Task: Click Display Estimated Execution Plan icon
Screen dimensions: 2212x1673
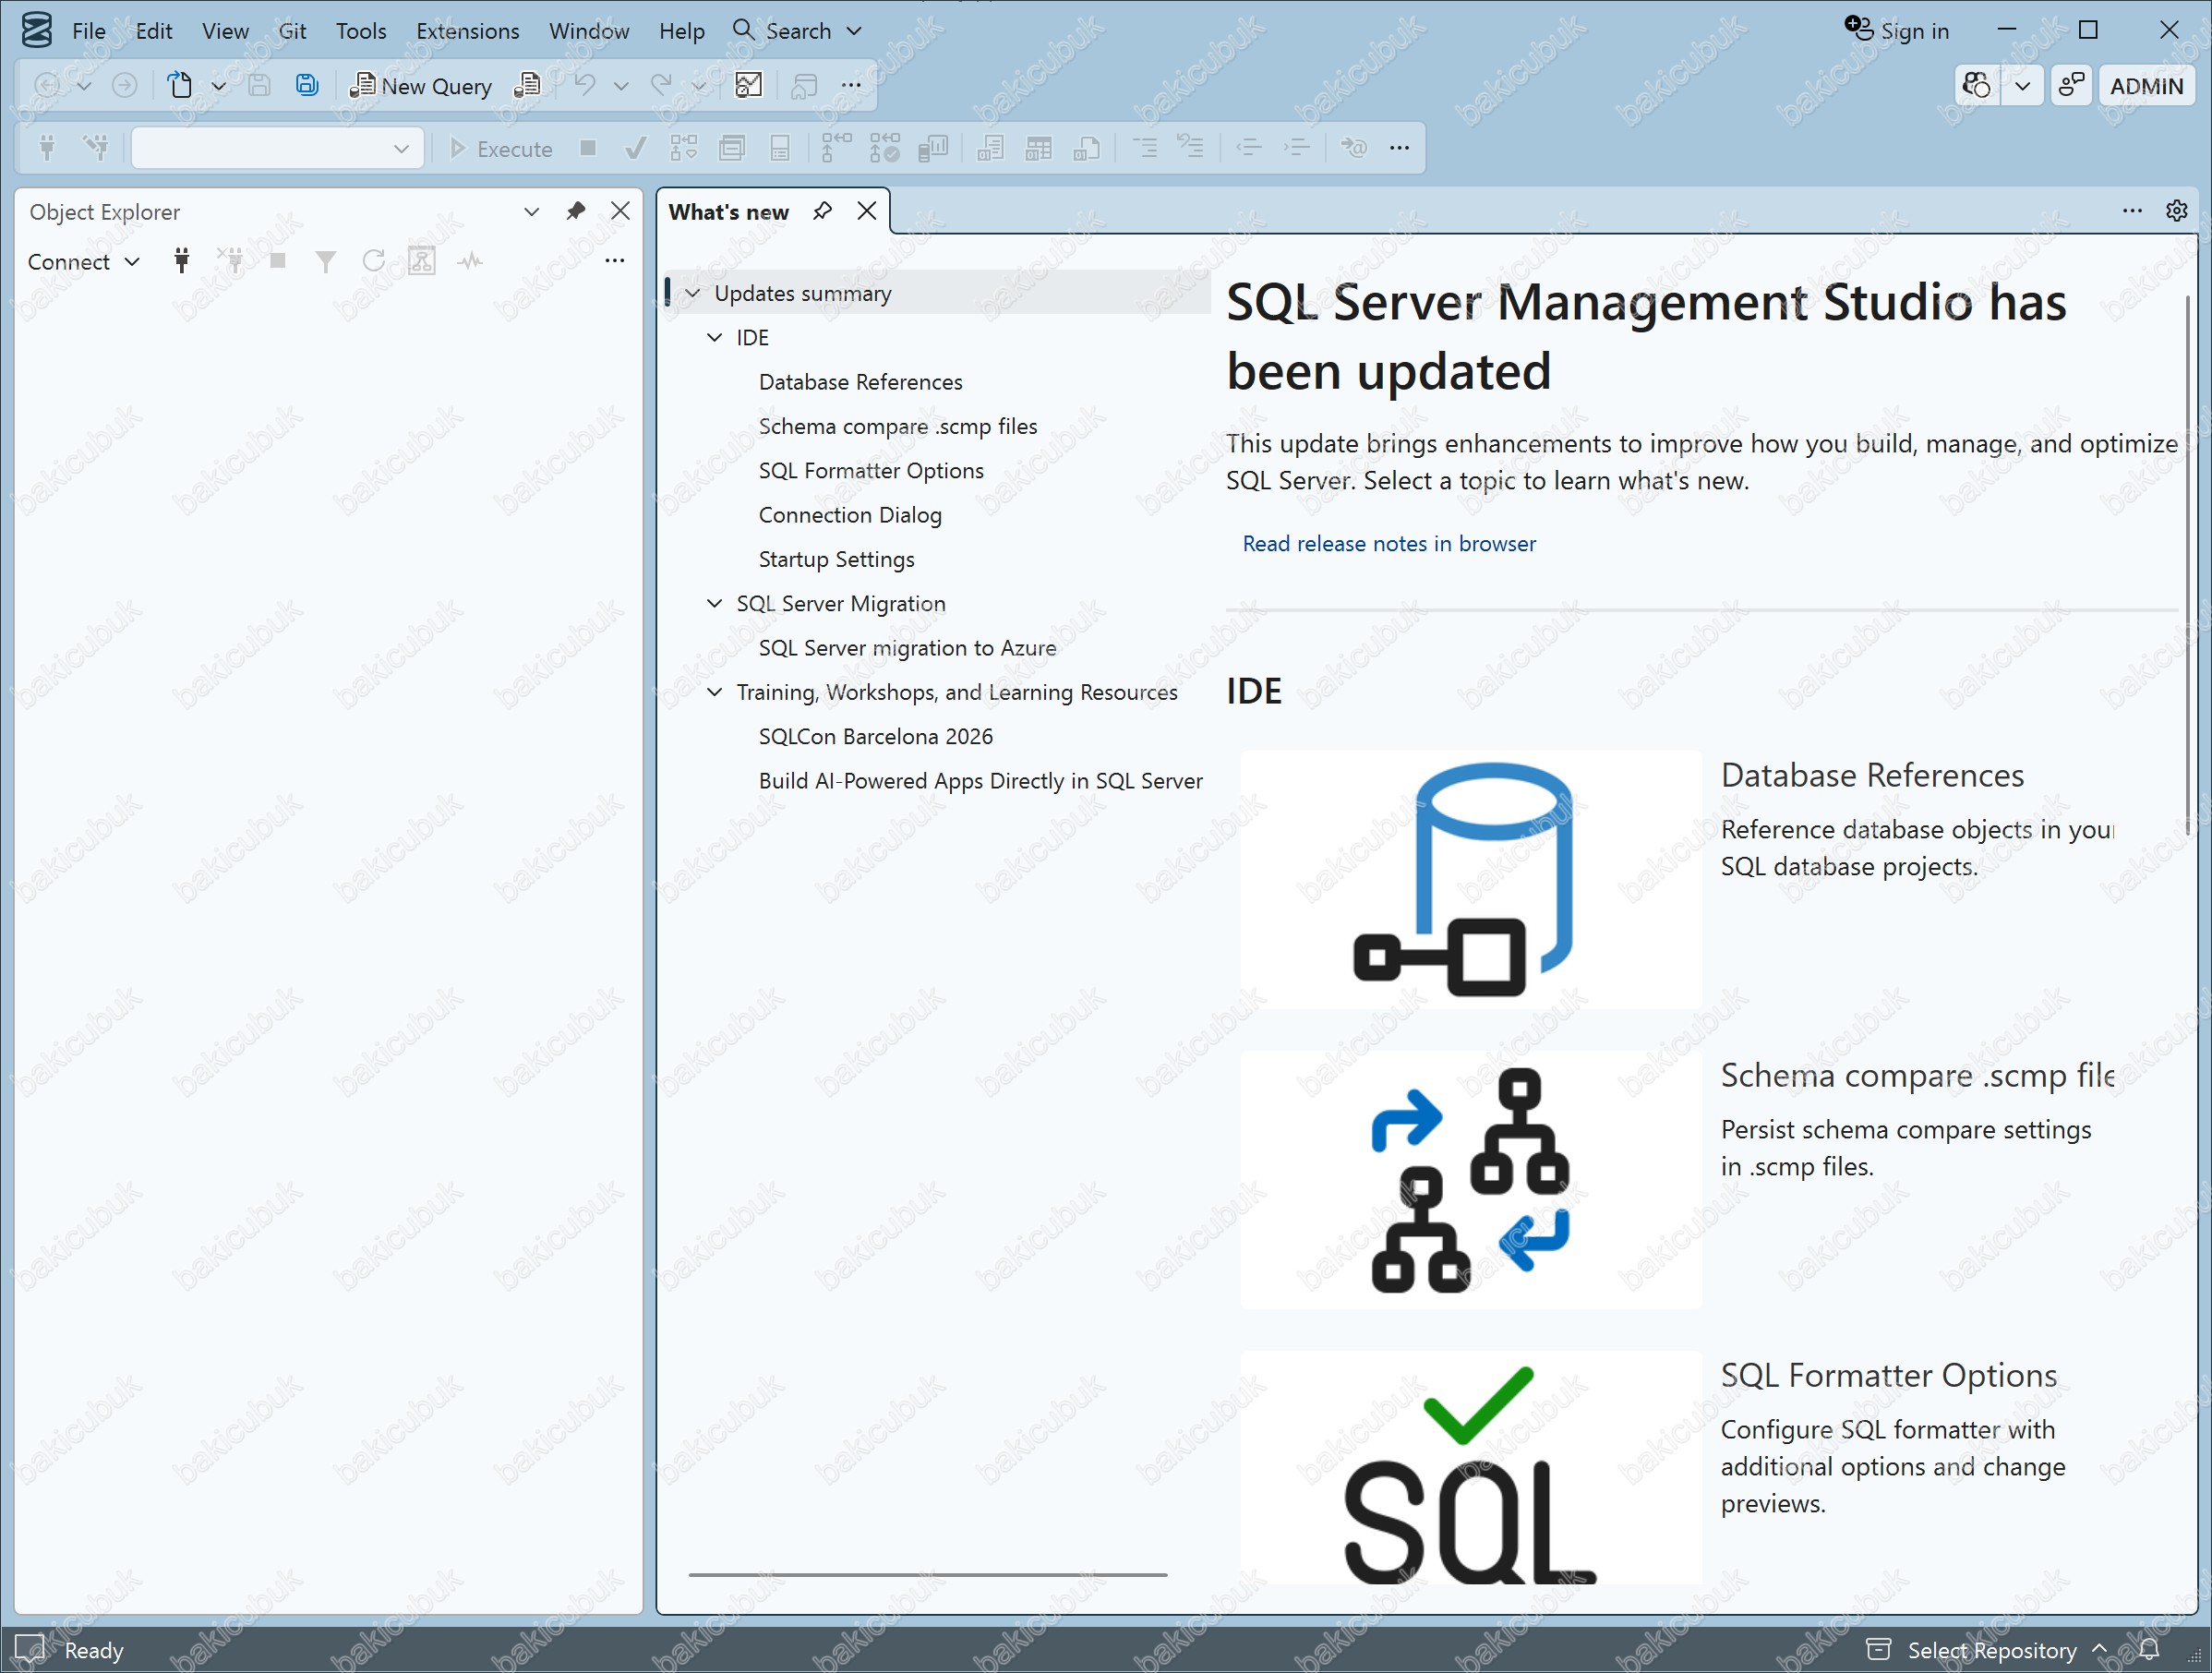Action: pos(684,149)
